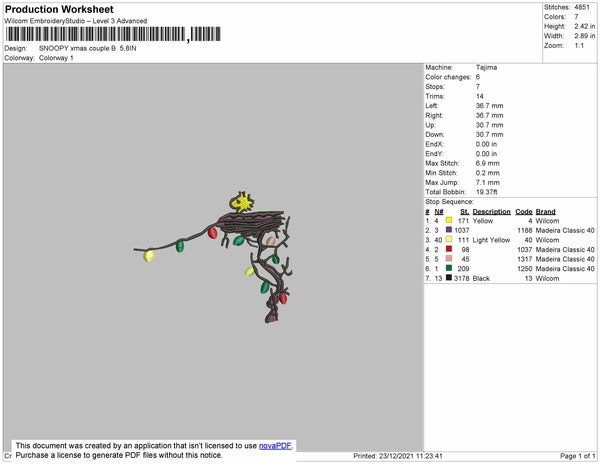
Task: Click the 'Down:' value '30.7 mm'
Action: [x=489, y=134]
